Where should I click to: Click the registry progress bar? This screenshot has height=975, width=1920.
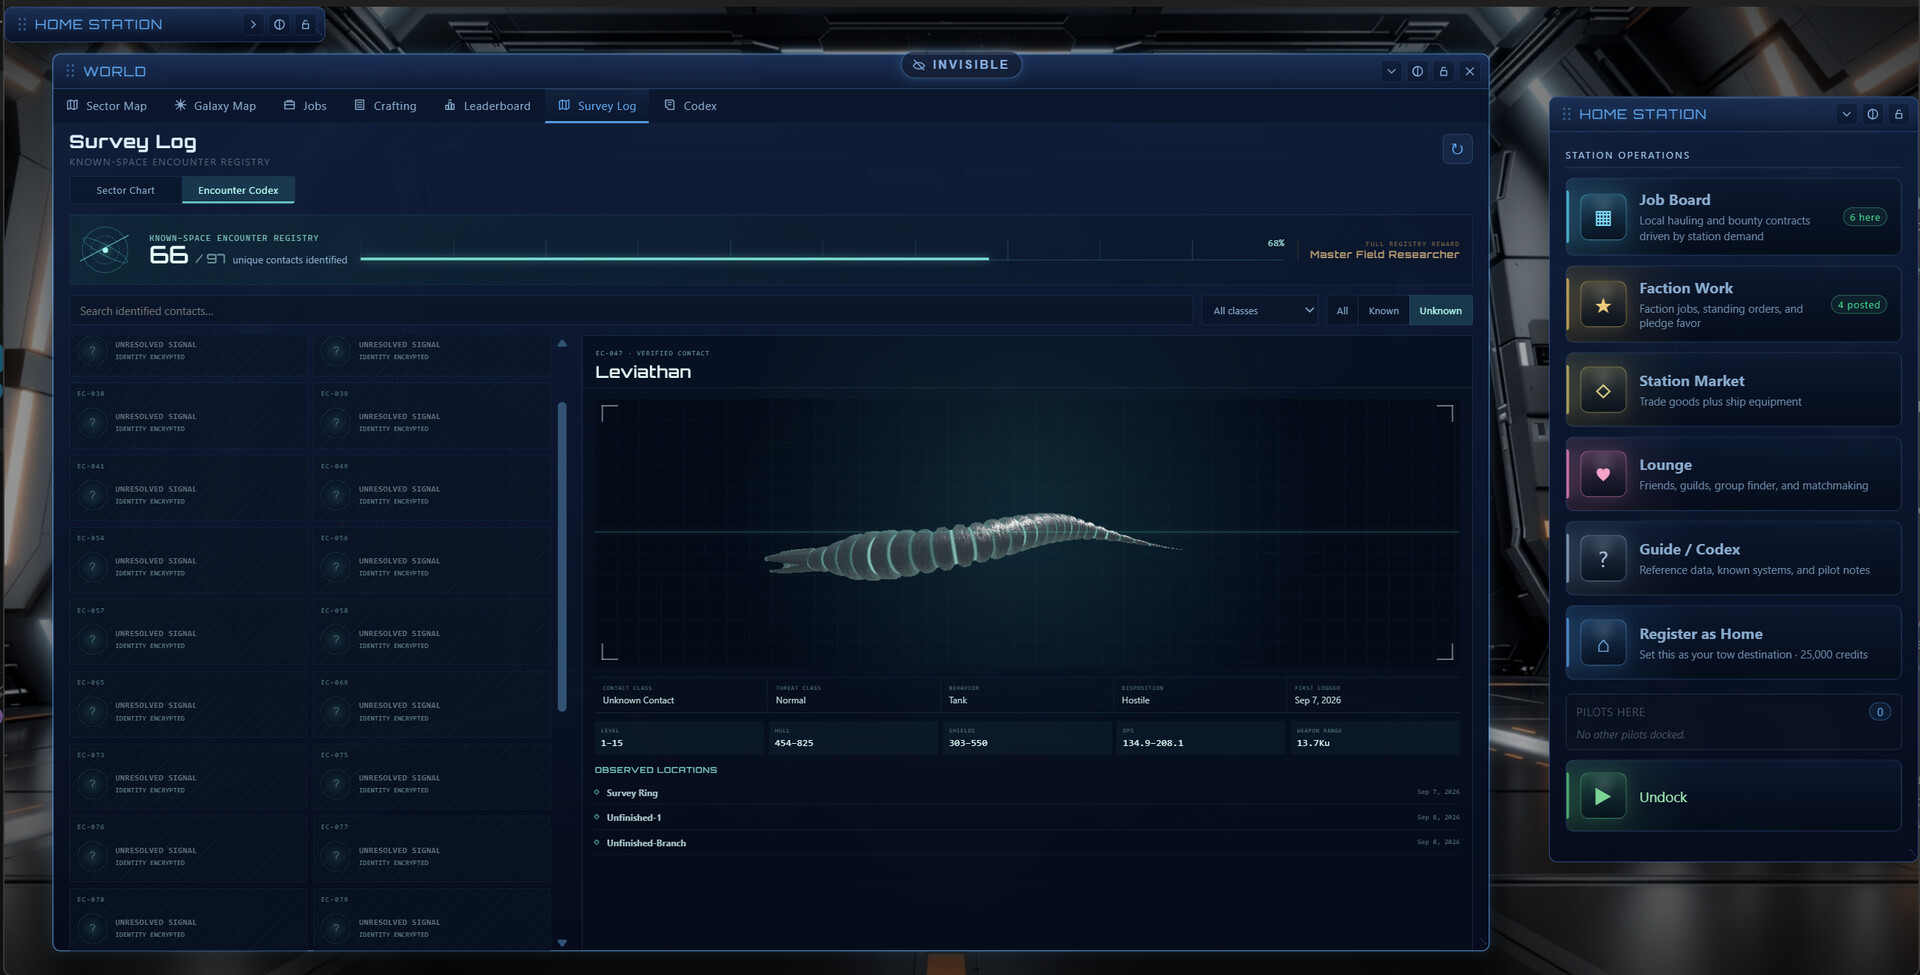[823, 258]
